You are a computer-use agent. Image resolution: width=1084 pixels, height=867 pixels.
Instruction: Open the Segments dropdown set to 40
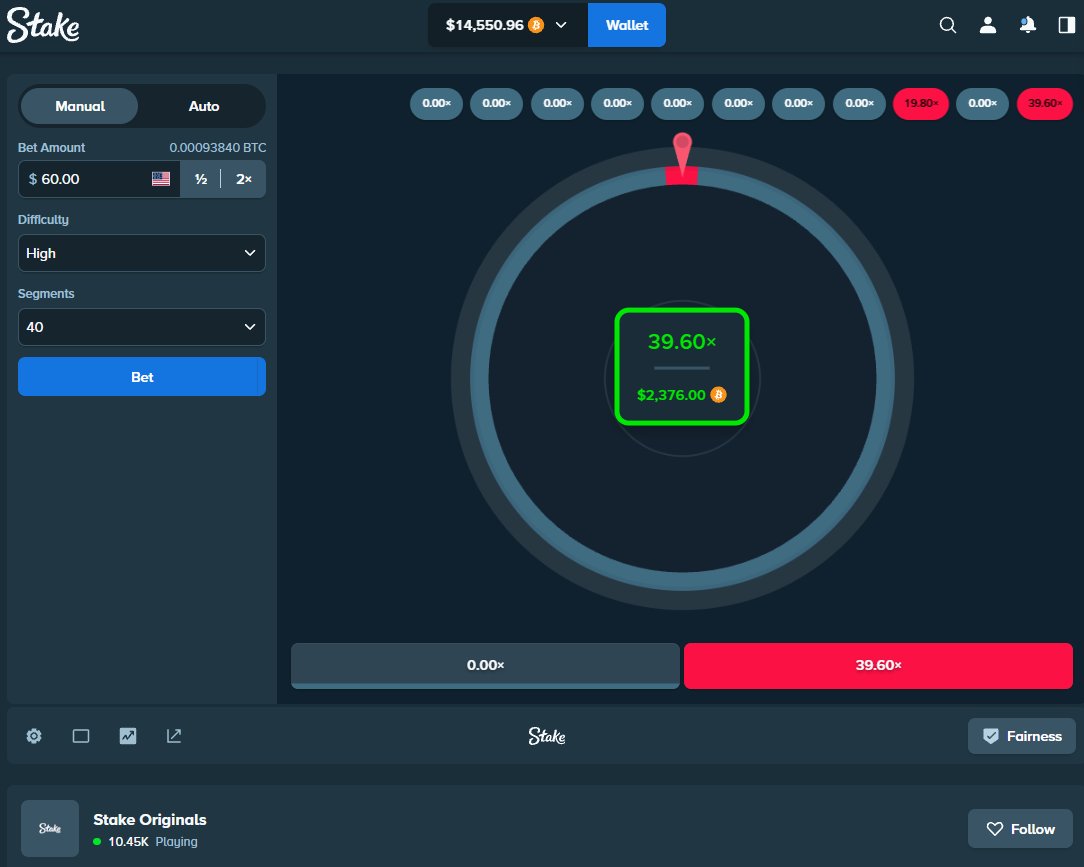tap(142, 327)
